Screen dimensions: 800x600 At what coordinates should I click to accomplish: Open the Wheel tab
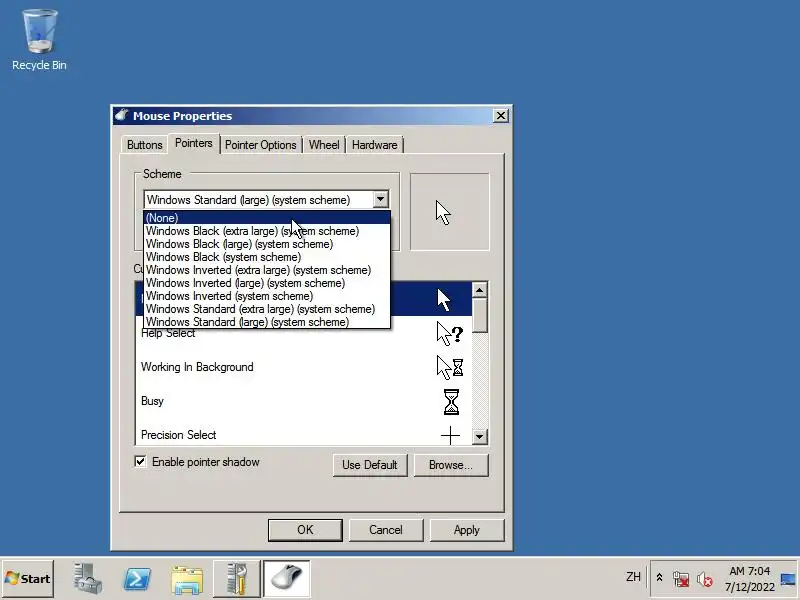[x=324, y=145]
